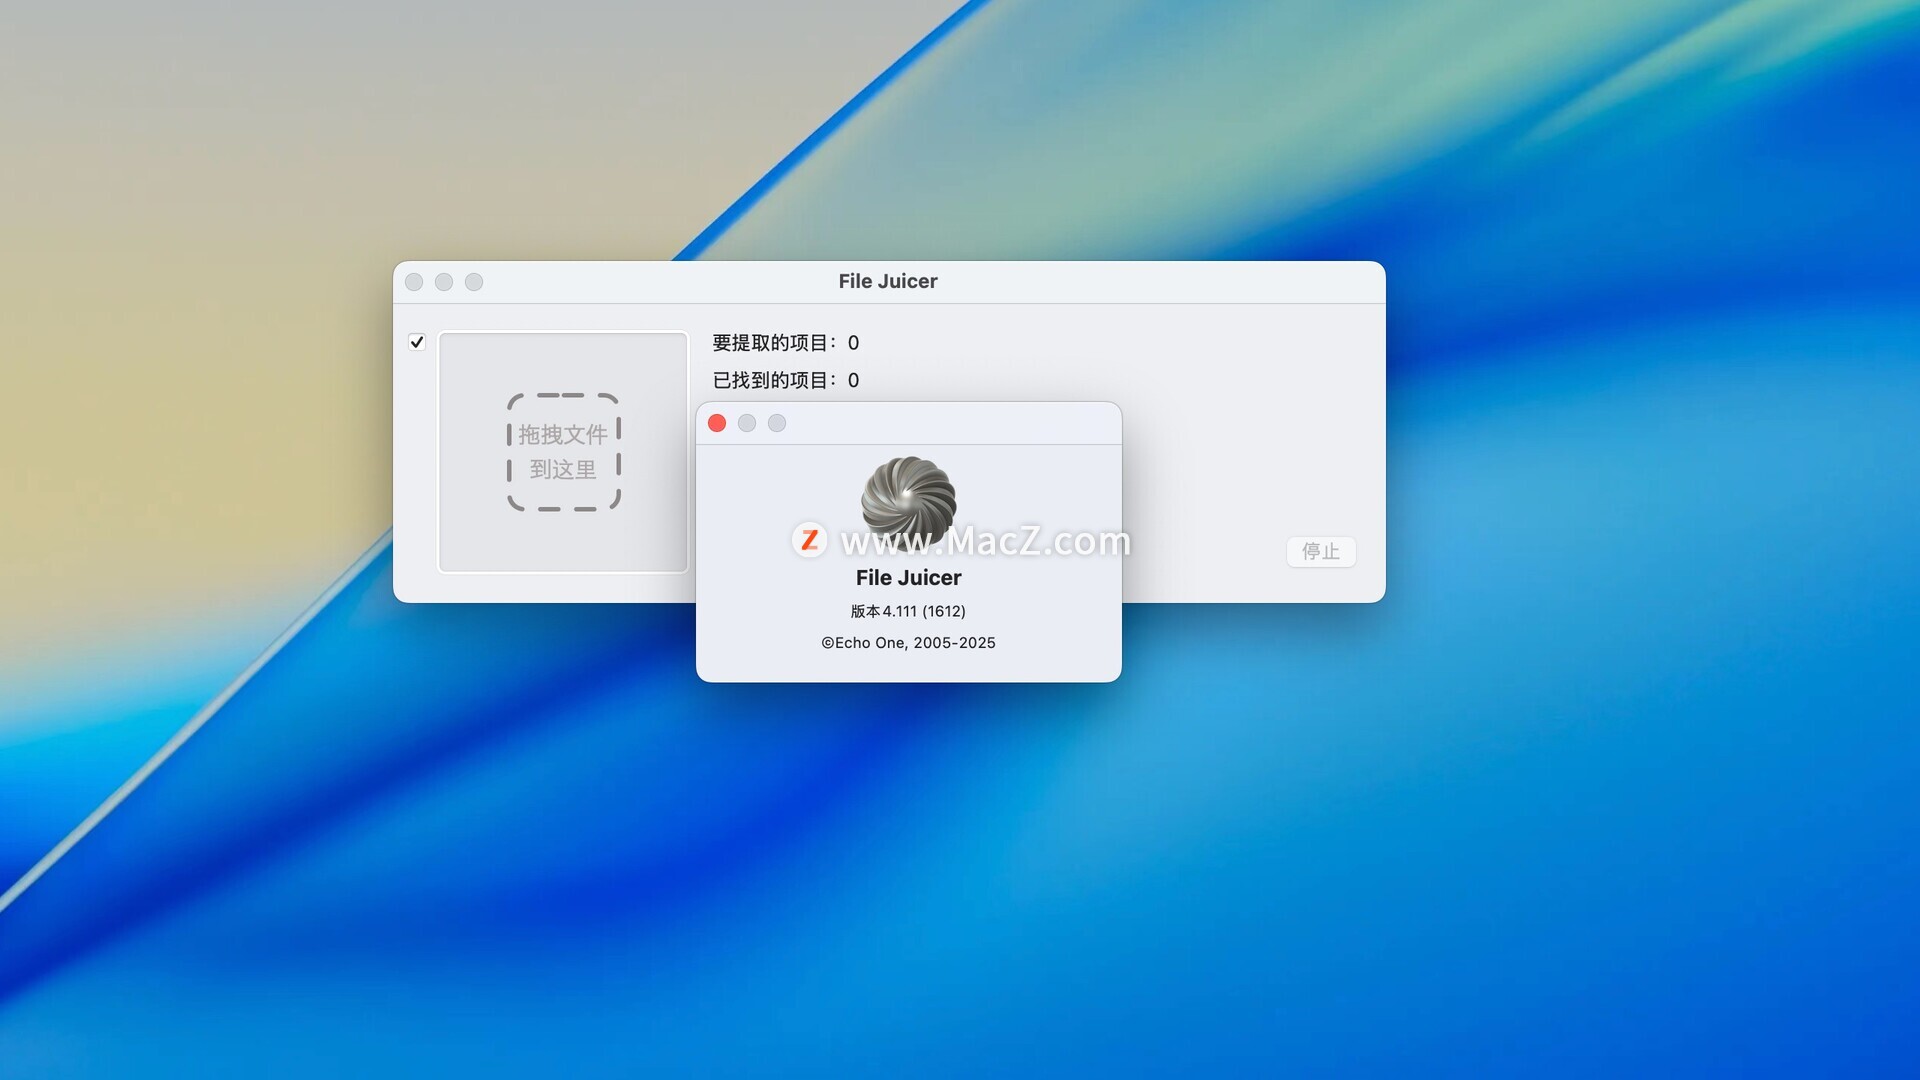Click File Juicer name in about window
The height and width of the screenshot is (1080, 1920).
[908, 578]
